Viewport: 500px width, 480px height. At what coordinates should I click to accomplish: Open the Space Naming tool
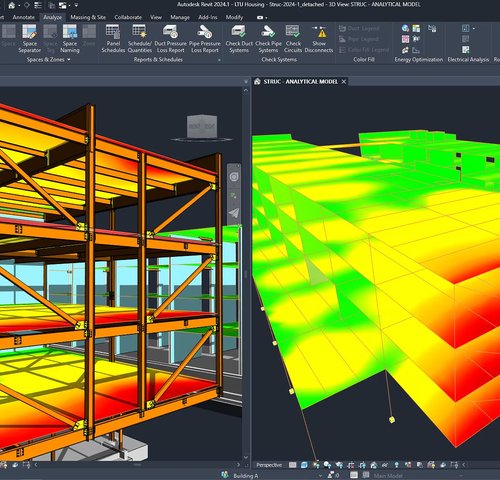[x=70, y=39]
